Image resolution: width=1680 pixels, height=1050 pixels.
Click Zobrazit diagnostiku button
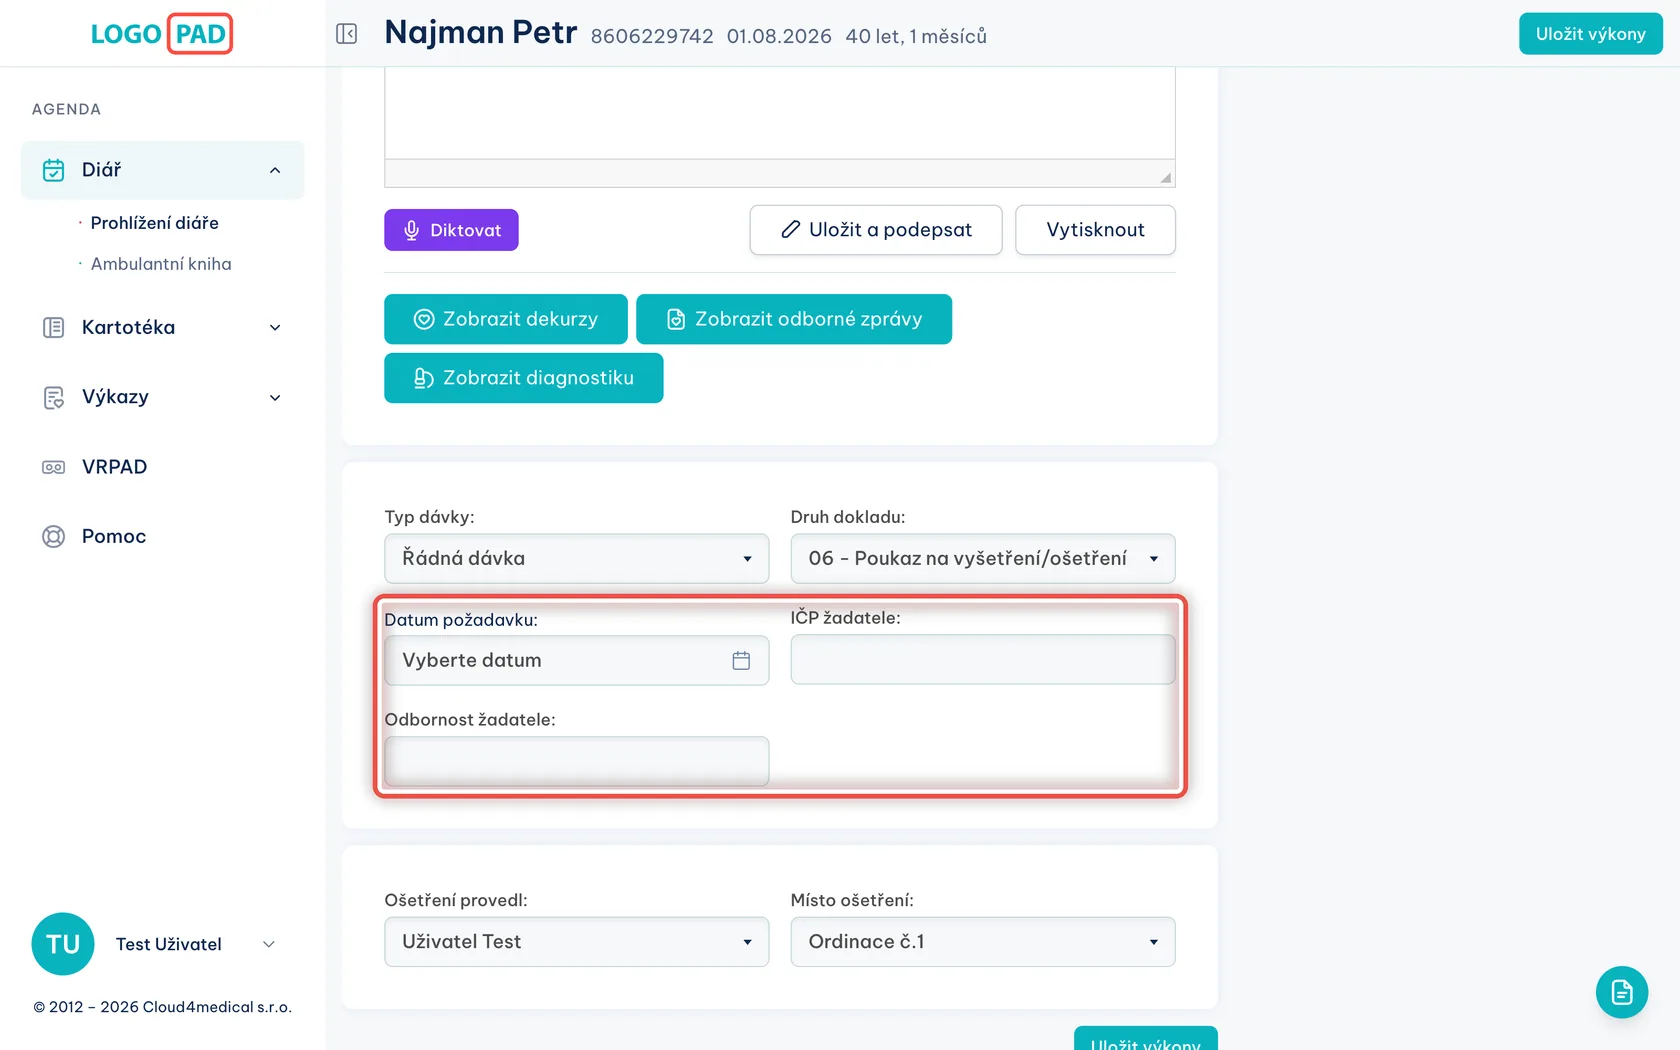click(524, 378)
